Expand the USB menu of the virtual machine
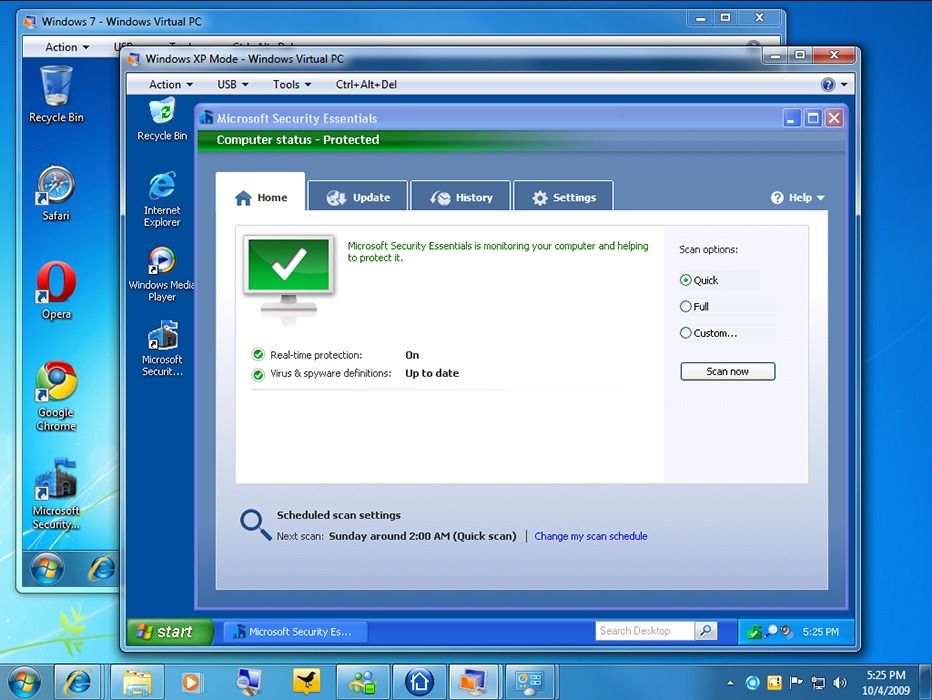Screen dimensions: 932x700 coord(231,84)
